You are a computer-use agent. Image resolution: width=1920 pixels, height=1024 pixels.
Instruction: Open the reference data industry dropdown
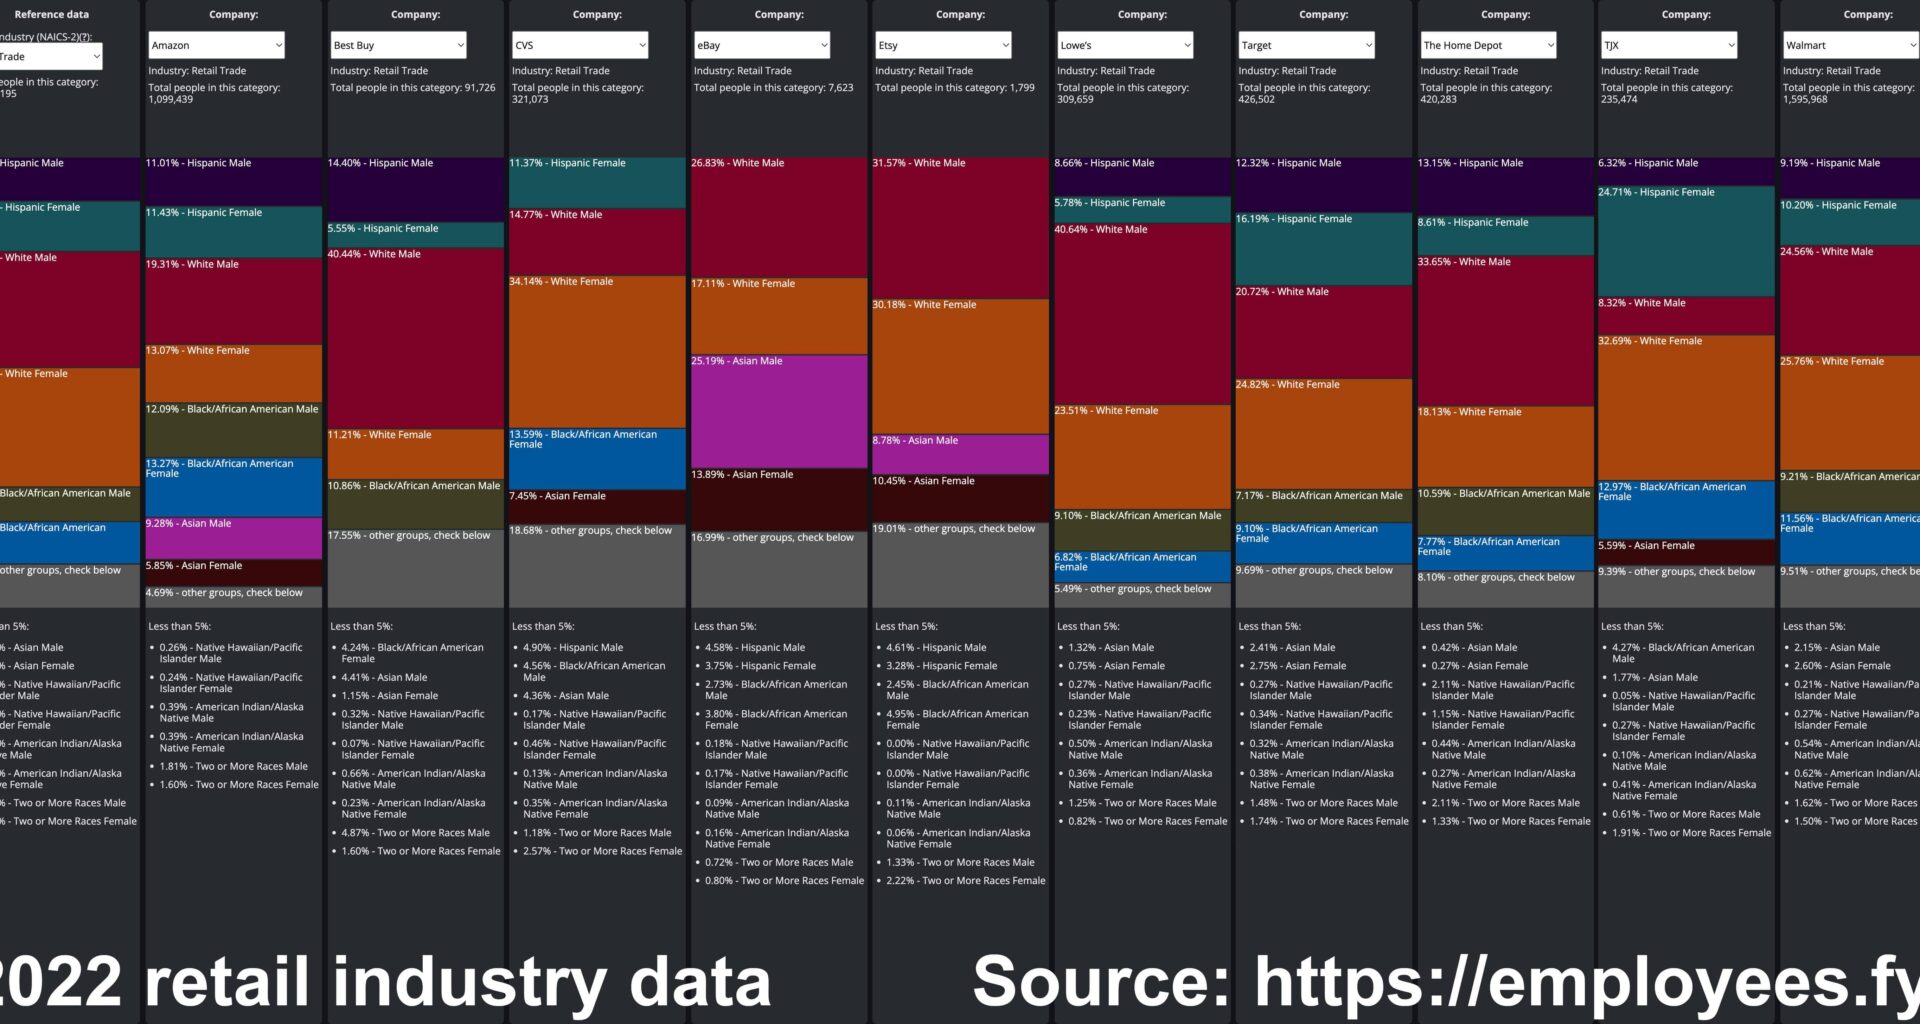[50, 57]
